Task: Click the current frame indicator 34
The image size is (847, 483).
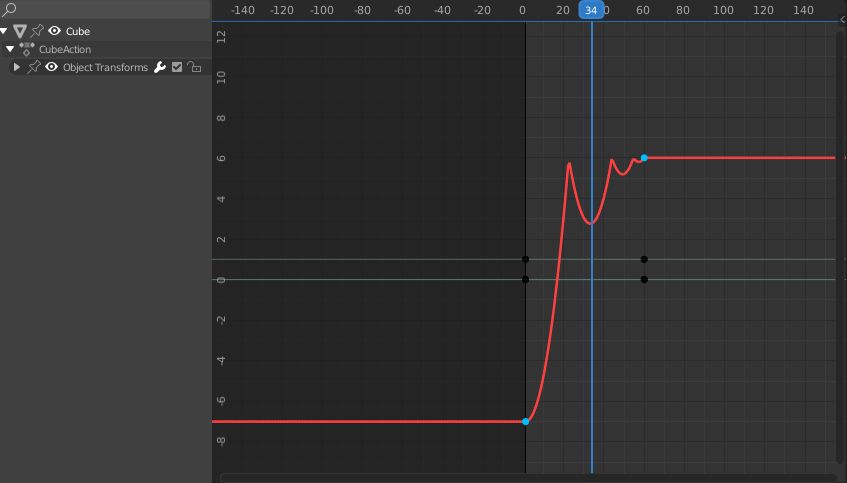Action: [591, 10]
